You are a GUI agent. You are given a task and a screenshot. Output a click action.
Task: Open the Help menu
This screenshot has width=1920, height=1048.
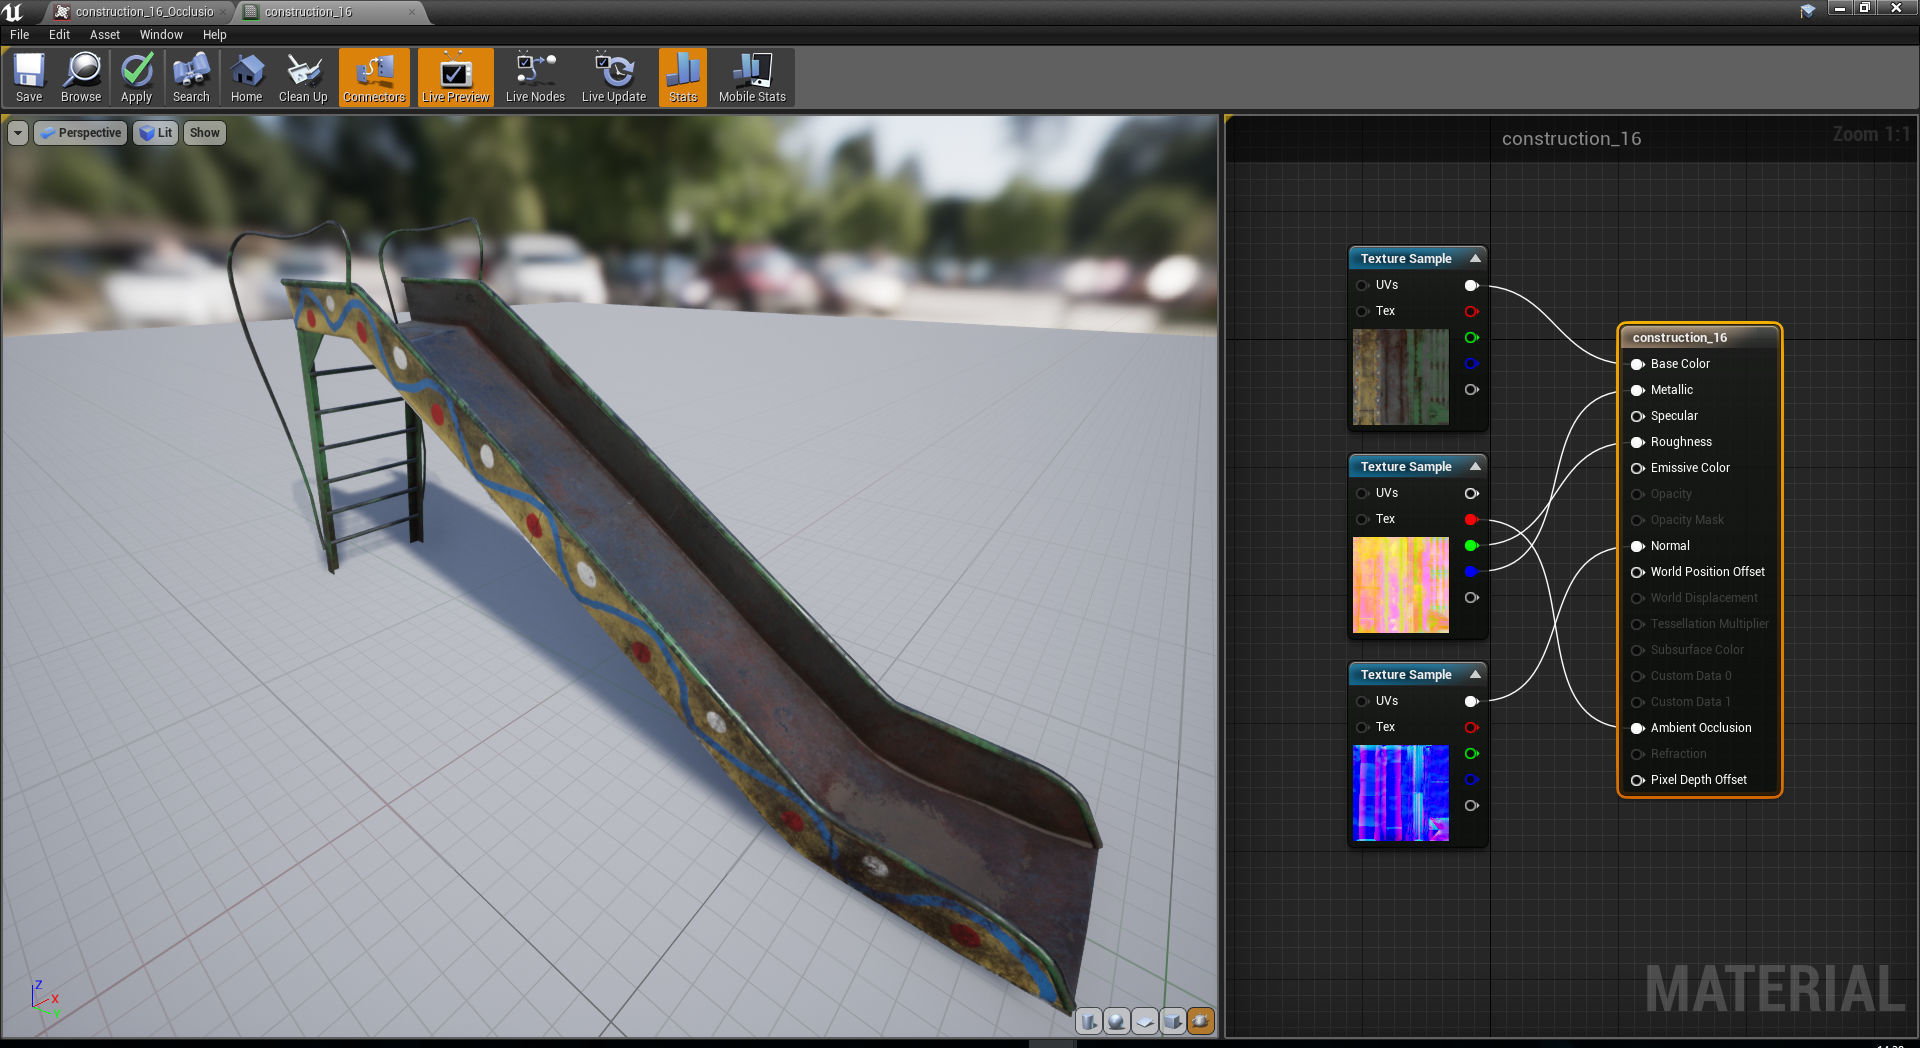[x=215, y=34]
